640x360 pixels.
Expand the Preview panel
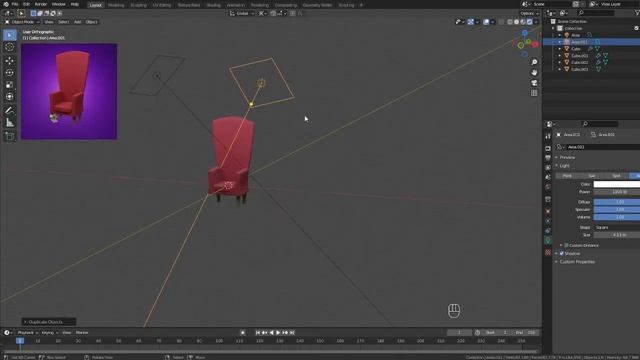[x=567, y=157]
